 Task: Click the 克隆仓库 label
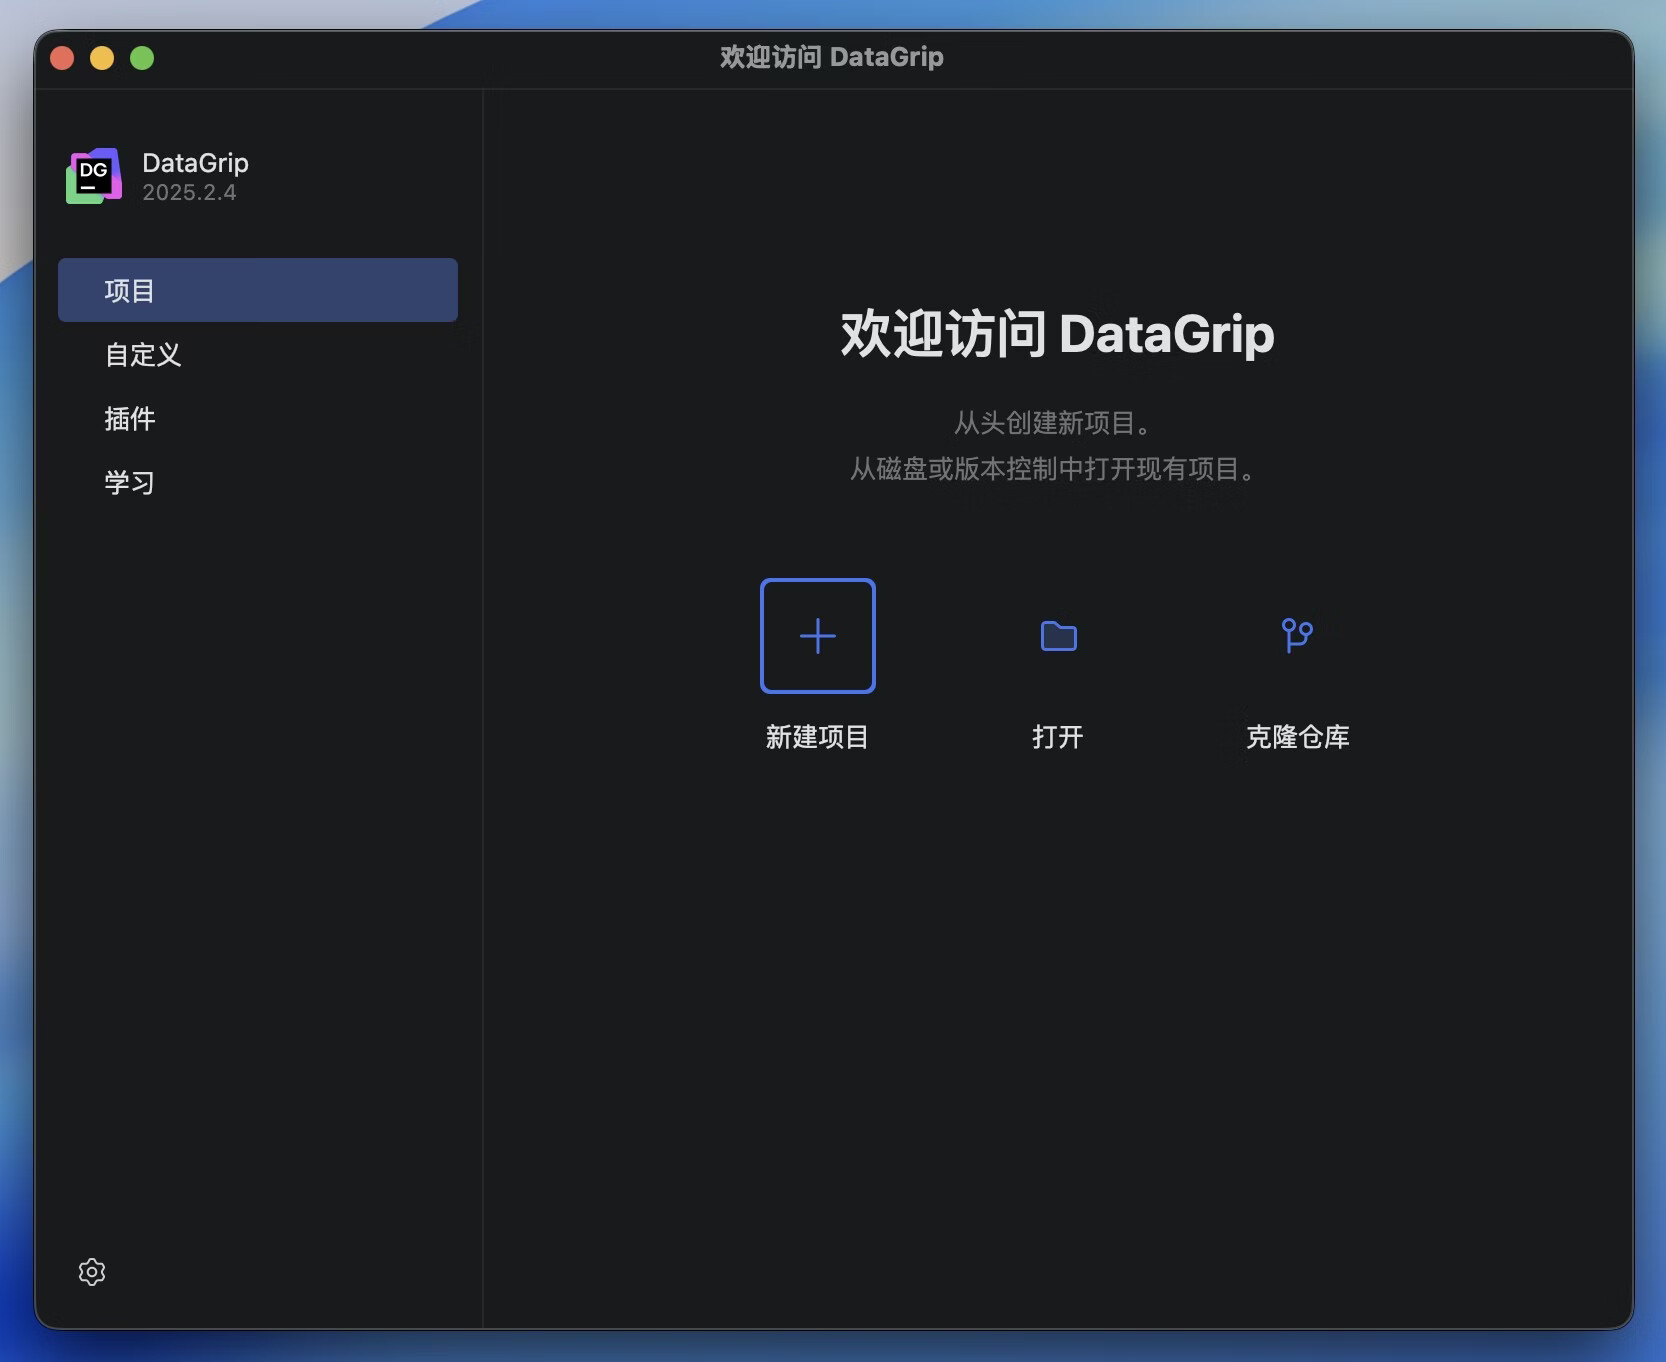coord(1297,737)
